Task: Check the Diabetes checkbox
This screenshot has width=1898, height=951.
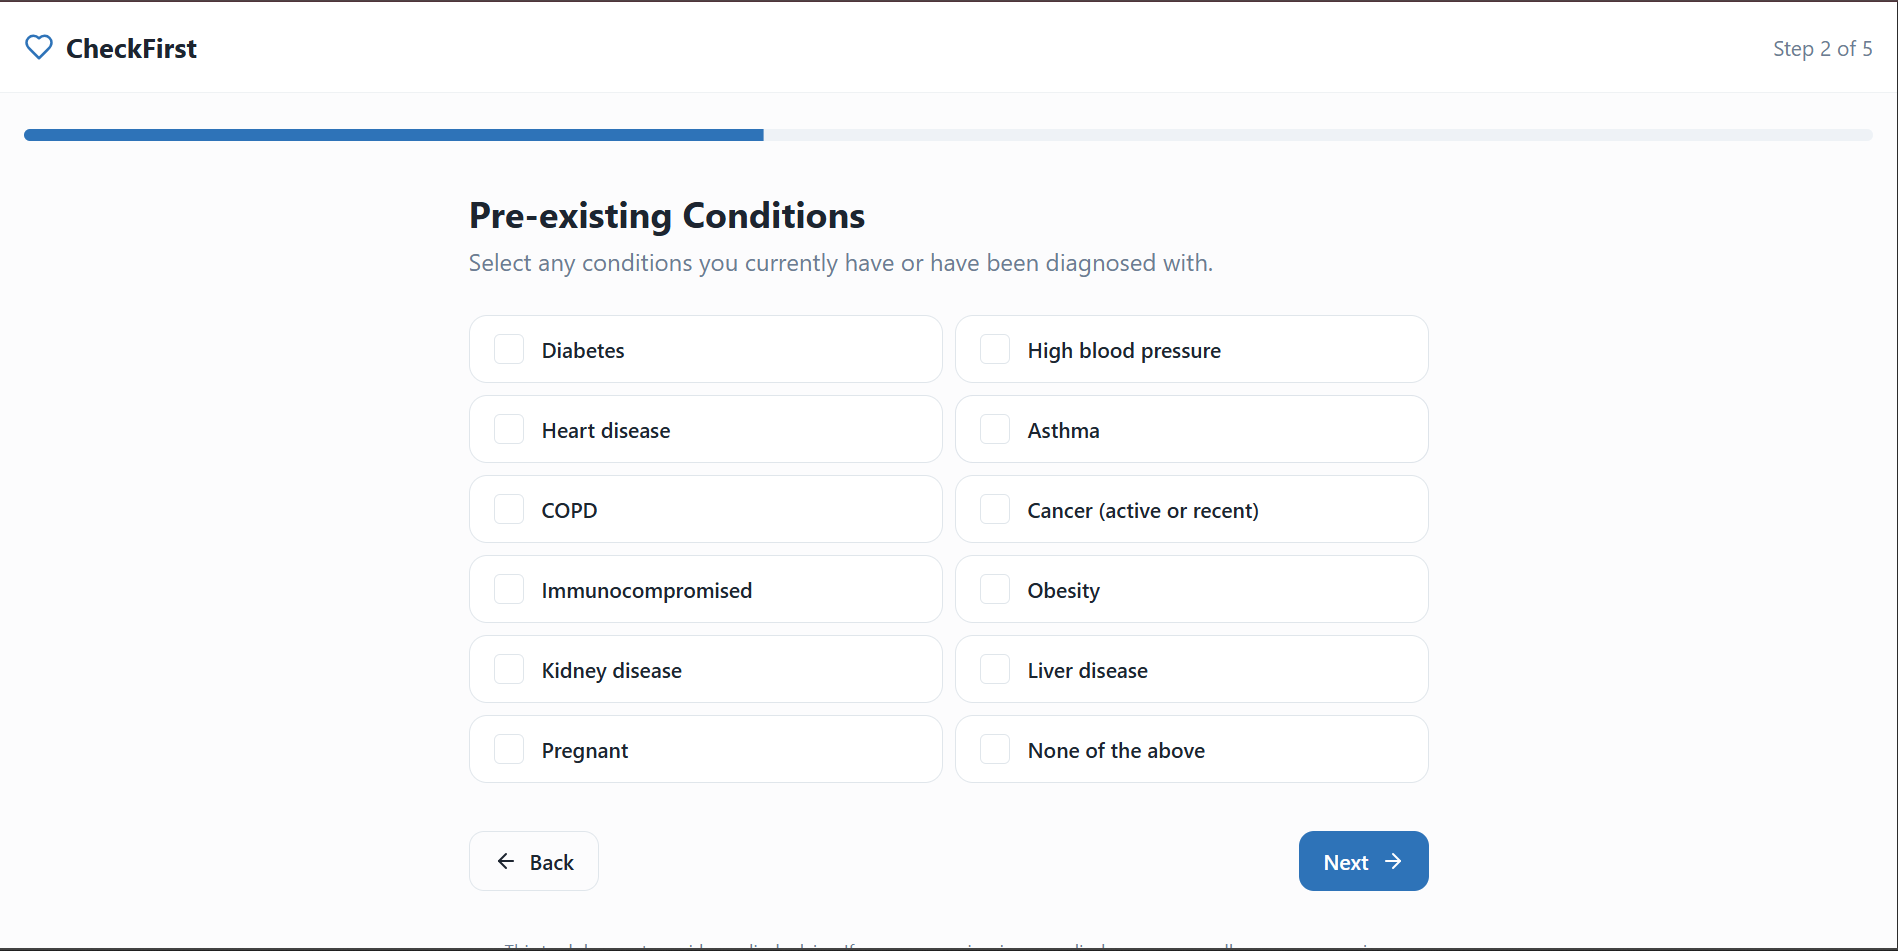Action: tap(509, 349)
